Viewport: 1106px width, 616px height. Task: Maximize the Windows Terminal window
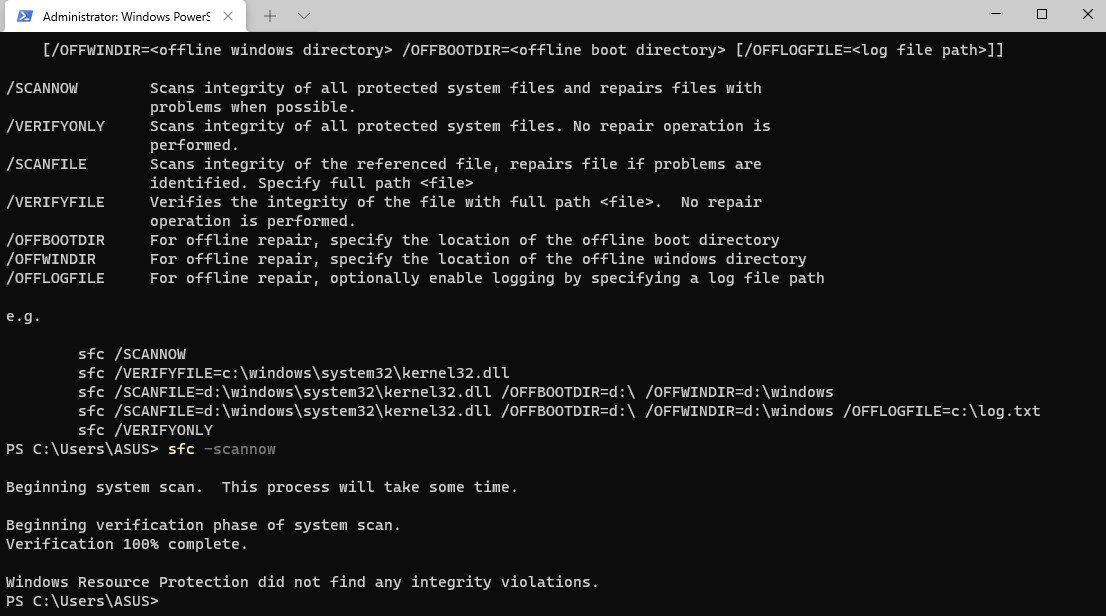pyautogui.click(x=1041, y=15)
